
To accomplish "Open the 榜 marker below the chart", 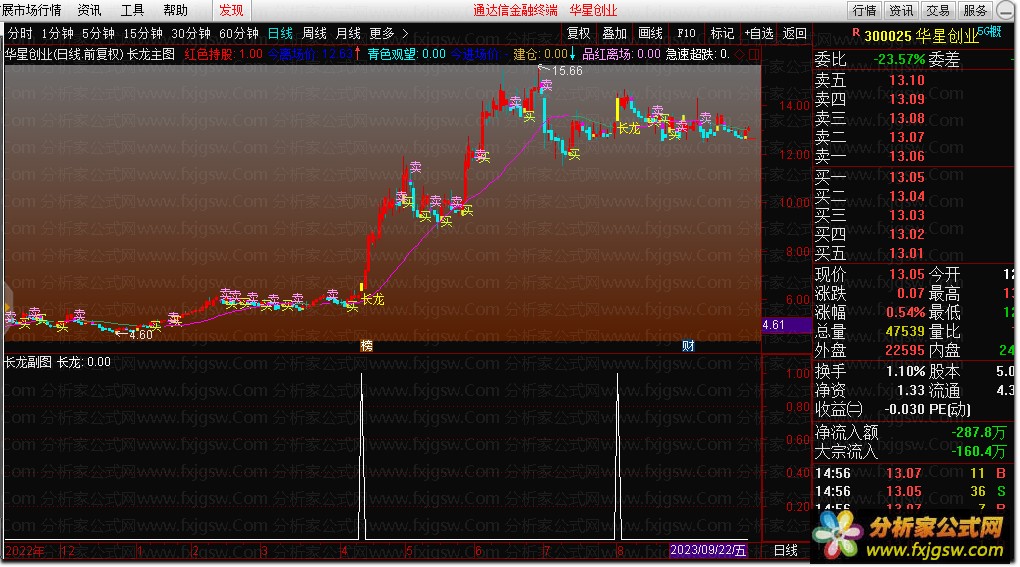I will (366, 346).
